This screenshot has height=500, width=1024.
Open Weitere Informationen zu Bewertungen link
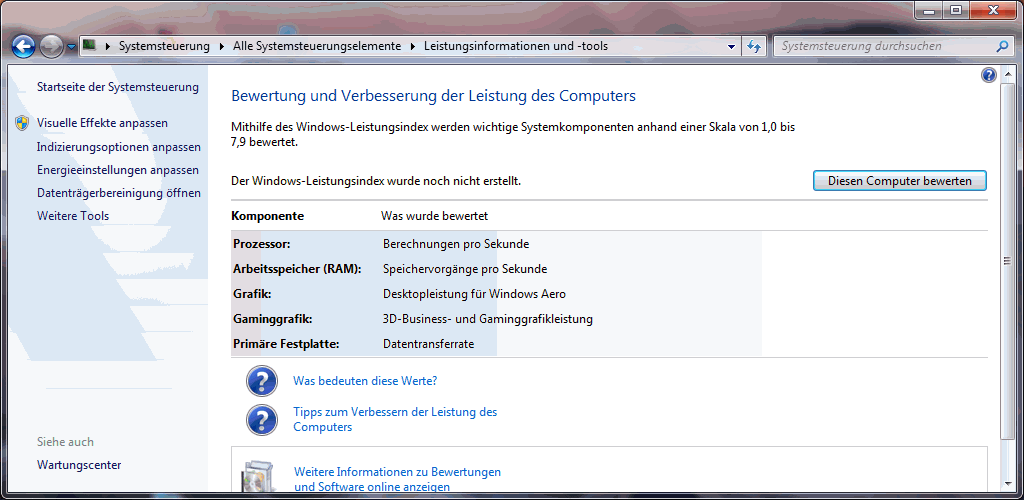[398, 479]
